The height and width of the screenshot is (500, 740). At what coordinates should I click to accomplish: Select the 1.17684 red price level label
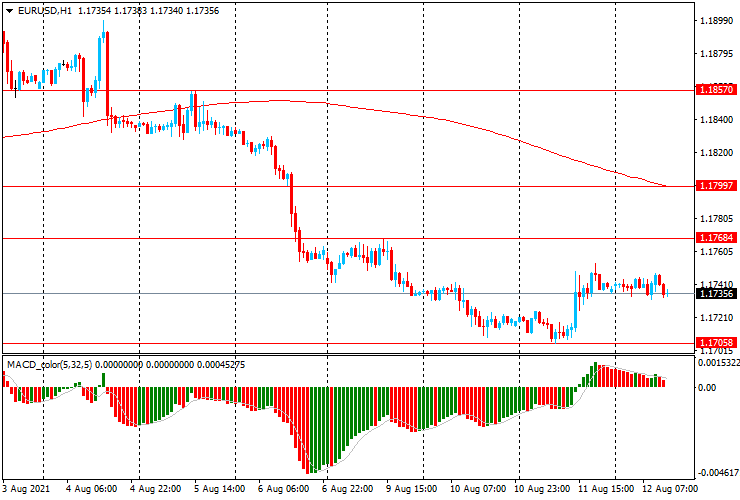click(716, 237)
